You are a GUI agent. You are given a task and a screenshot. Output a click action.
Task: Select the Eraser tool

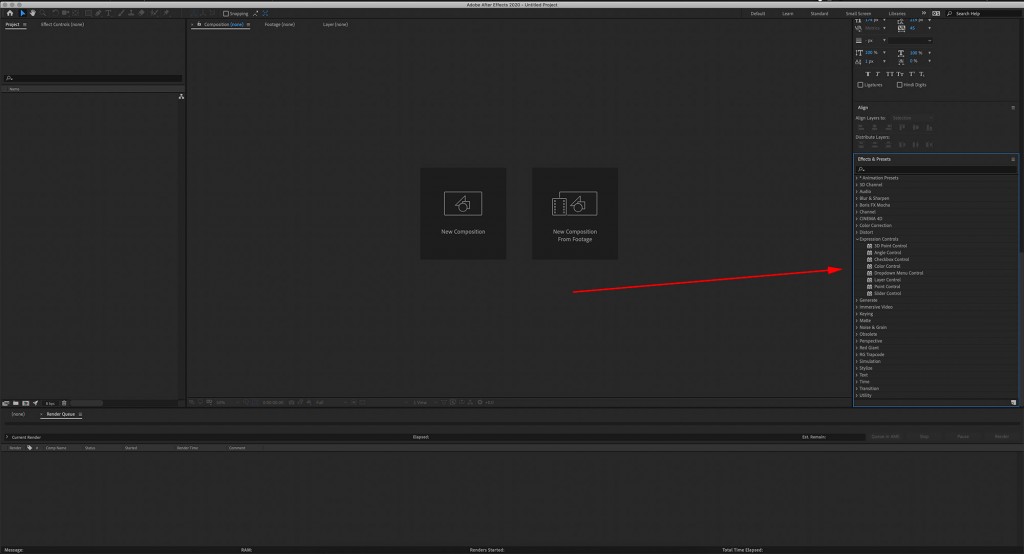141,13
